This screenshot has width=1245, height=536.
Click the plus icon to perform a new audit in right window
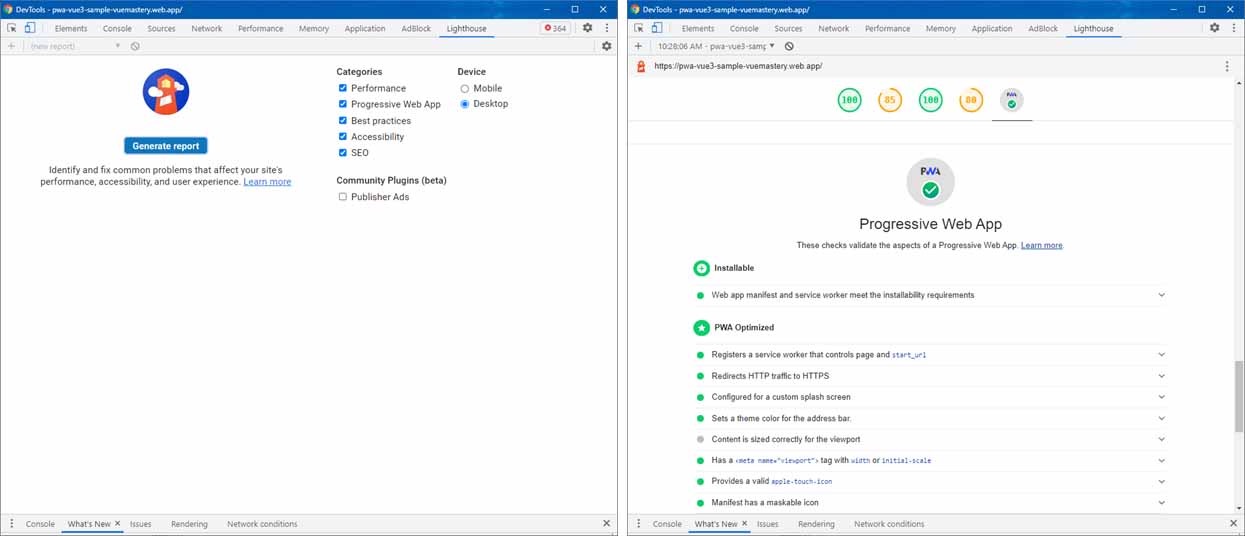pyautogui.click(x=638, y=46)
